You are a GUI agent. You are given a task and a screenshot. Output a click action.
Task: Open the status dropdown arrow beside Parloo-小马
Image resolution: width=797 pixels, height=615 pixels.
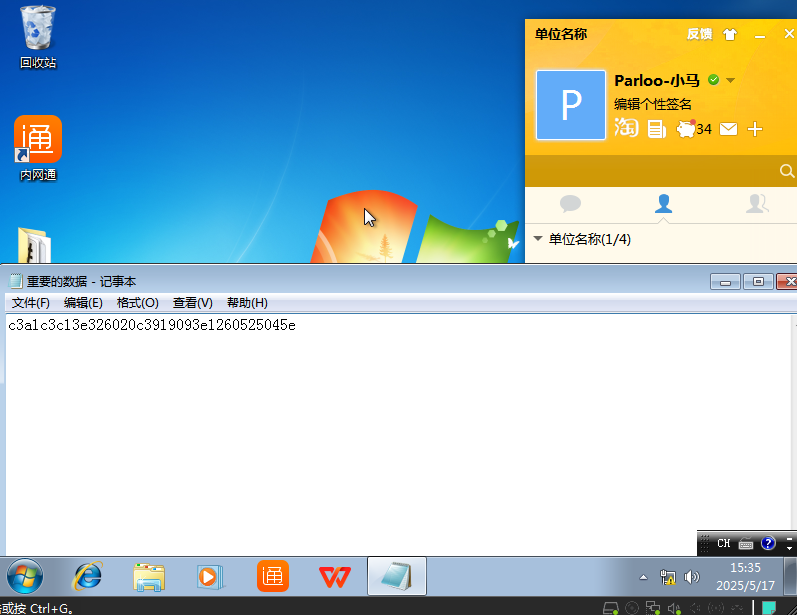[730, 80]
